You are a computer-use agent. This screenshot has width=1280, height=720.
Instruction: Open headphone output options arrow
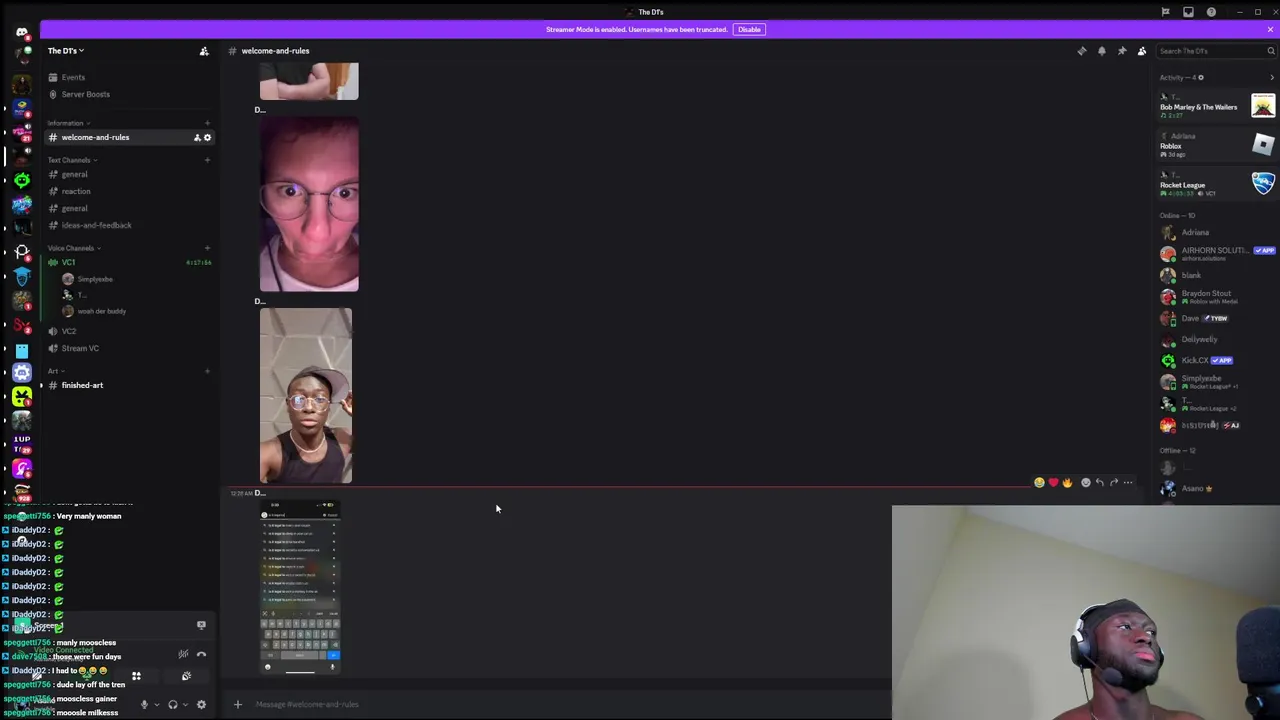tap(185, 704)
